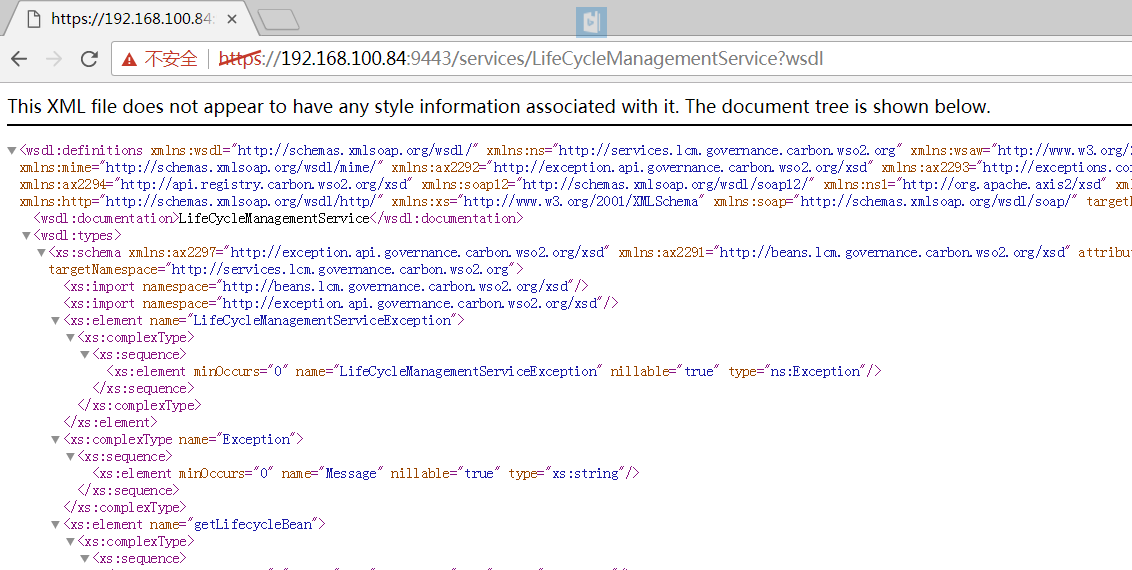Collapse the Exception complexType node
The width and height of the screenshot is (1132, 570).
[56, 439]
